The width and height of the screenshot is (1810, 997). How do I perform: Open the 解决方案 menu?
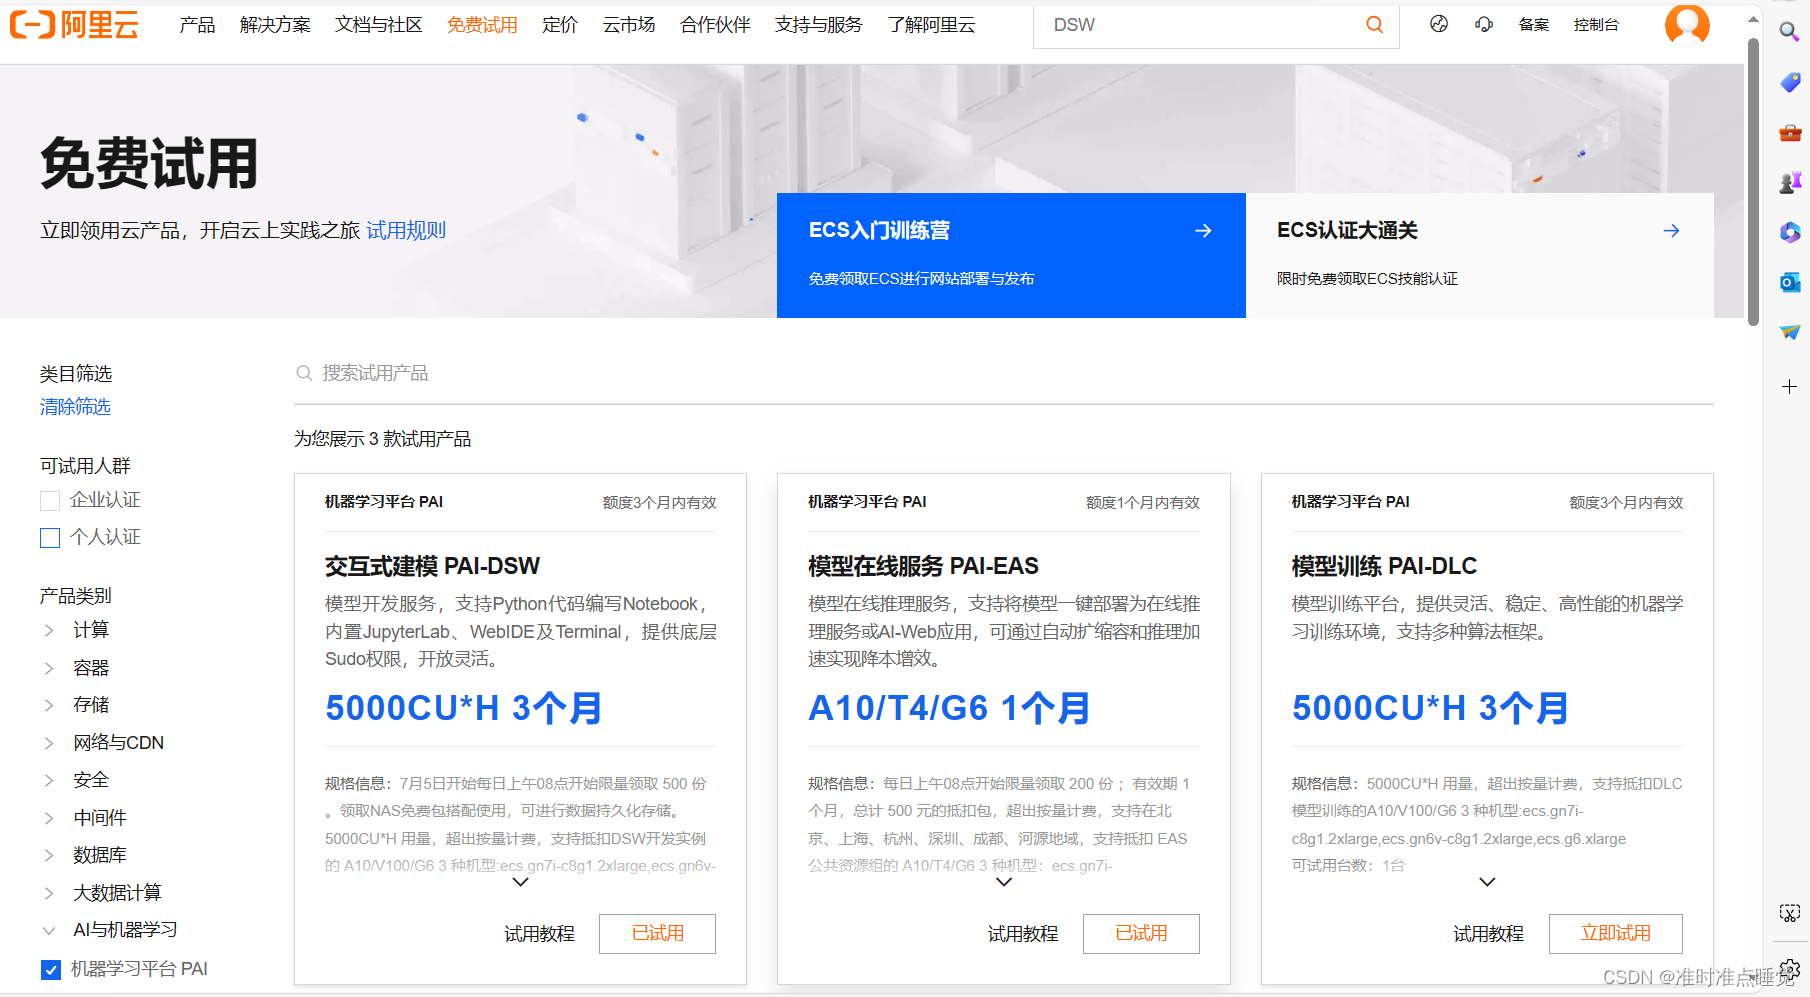(275, 25)
